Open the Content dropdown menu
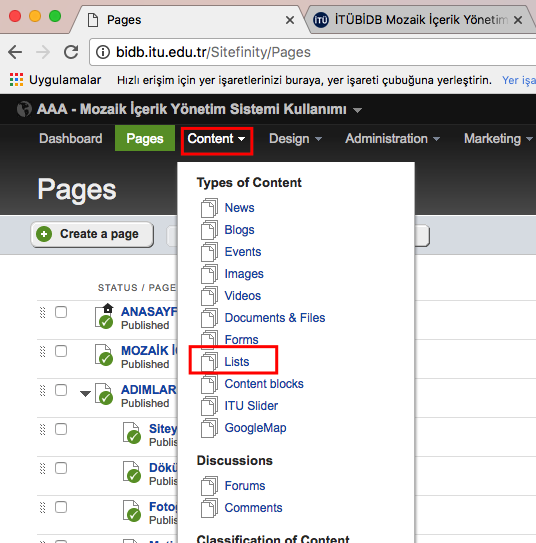Viewport: 536px width, 543px height. (217, 139)
